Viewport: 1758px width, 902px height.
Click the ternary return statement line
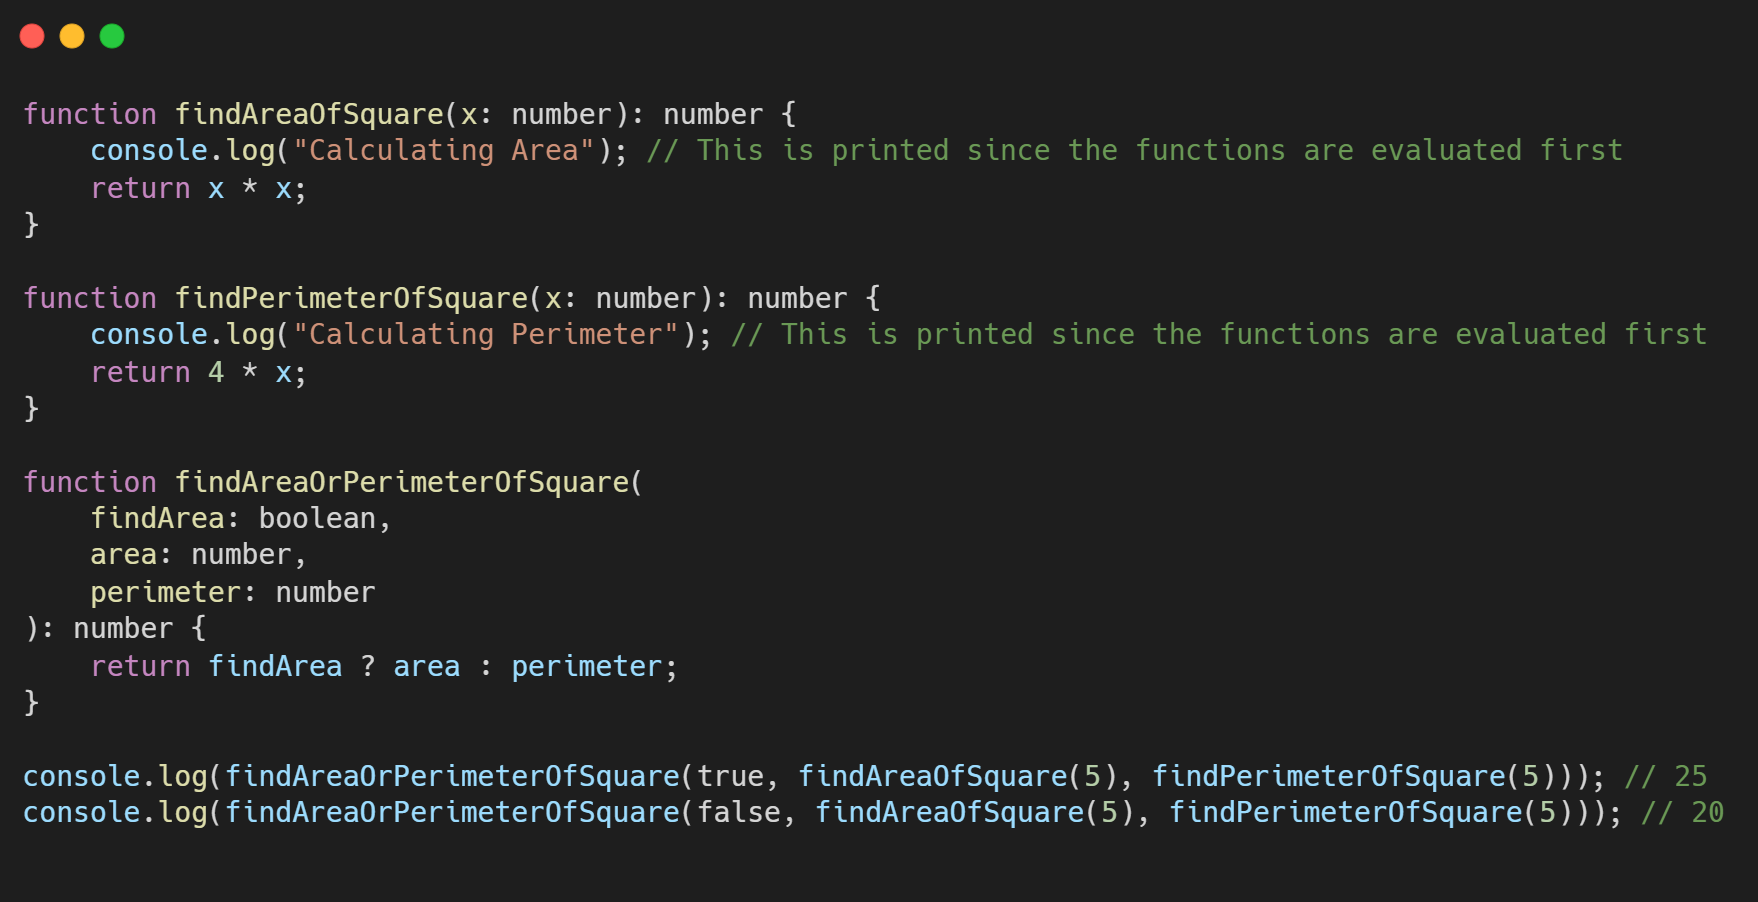coord(384,667)
